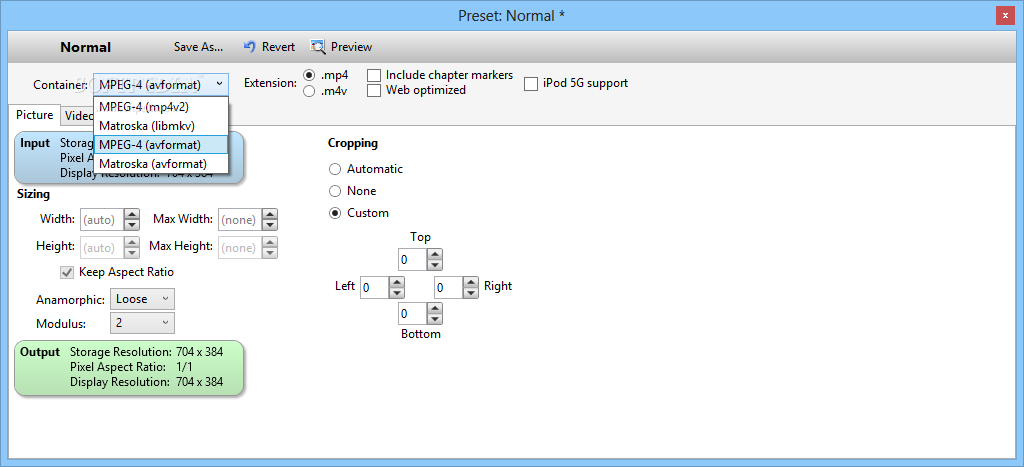Increase Max Width with the up arrow
Viewport: 1024px width, 467px height.
[x=270, y=214]
